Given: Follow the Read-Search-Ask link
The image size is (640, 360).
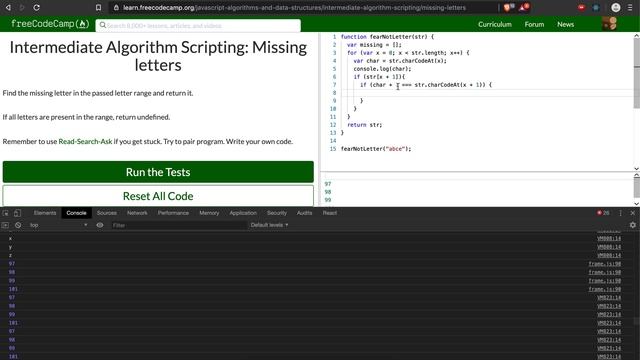Looking at the screenshot, I should [x=85, y=141].
